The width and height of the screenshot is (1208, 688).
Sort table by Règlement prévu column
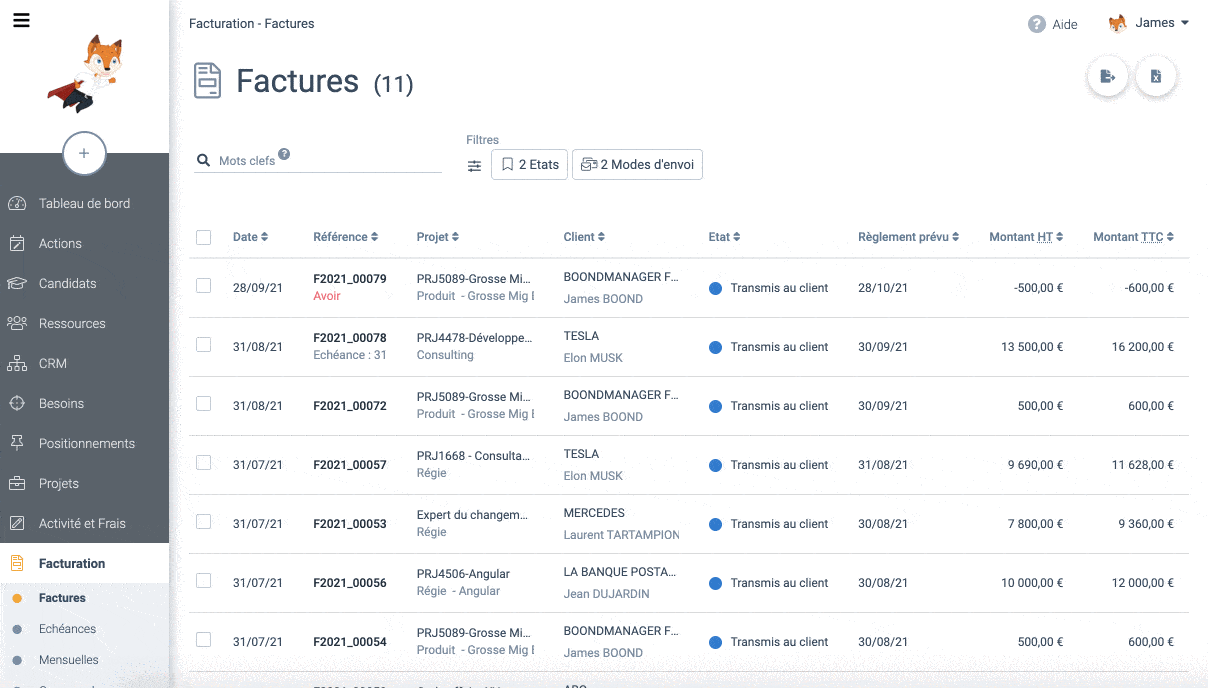pyautogui.click(x=908, y=237)
